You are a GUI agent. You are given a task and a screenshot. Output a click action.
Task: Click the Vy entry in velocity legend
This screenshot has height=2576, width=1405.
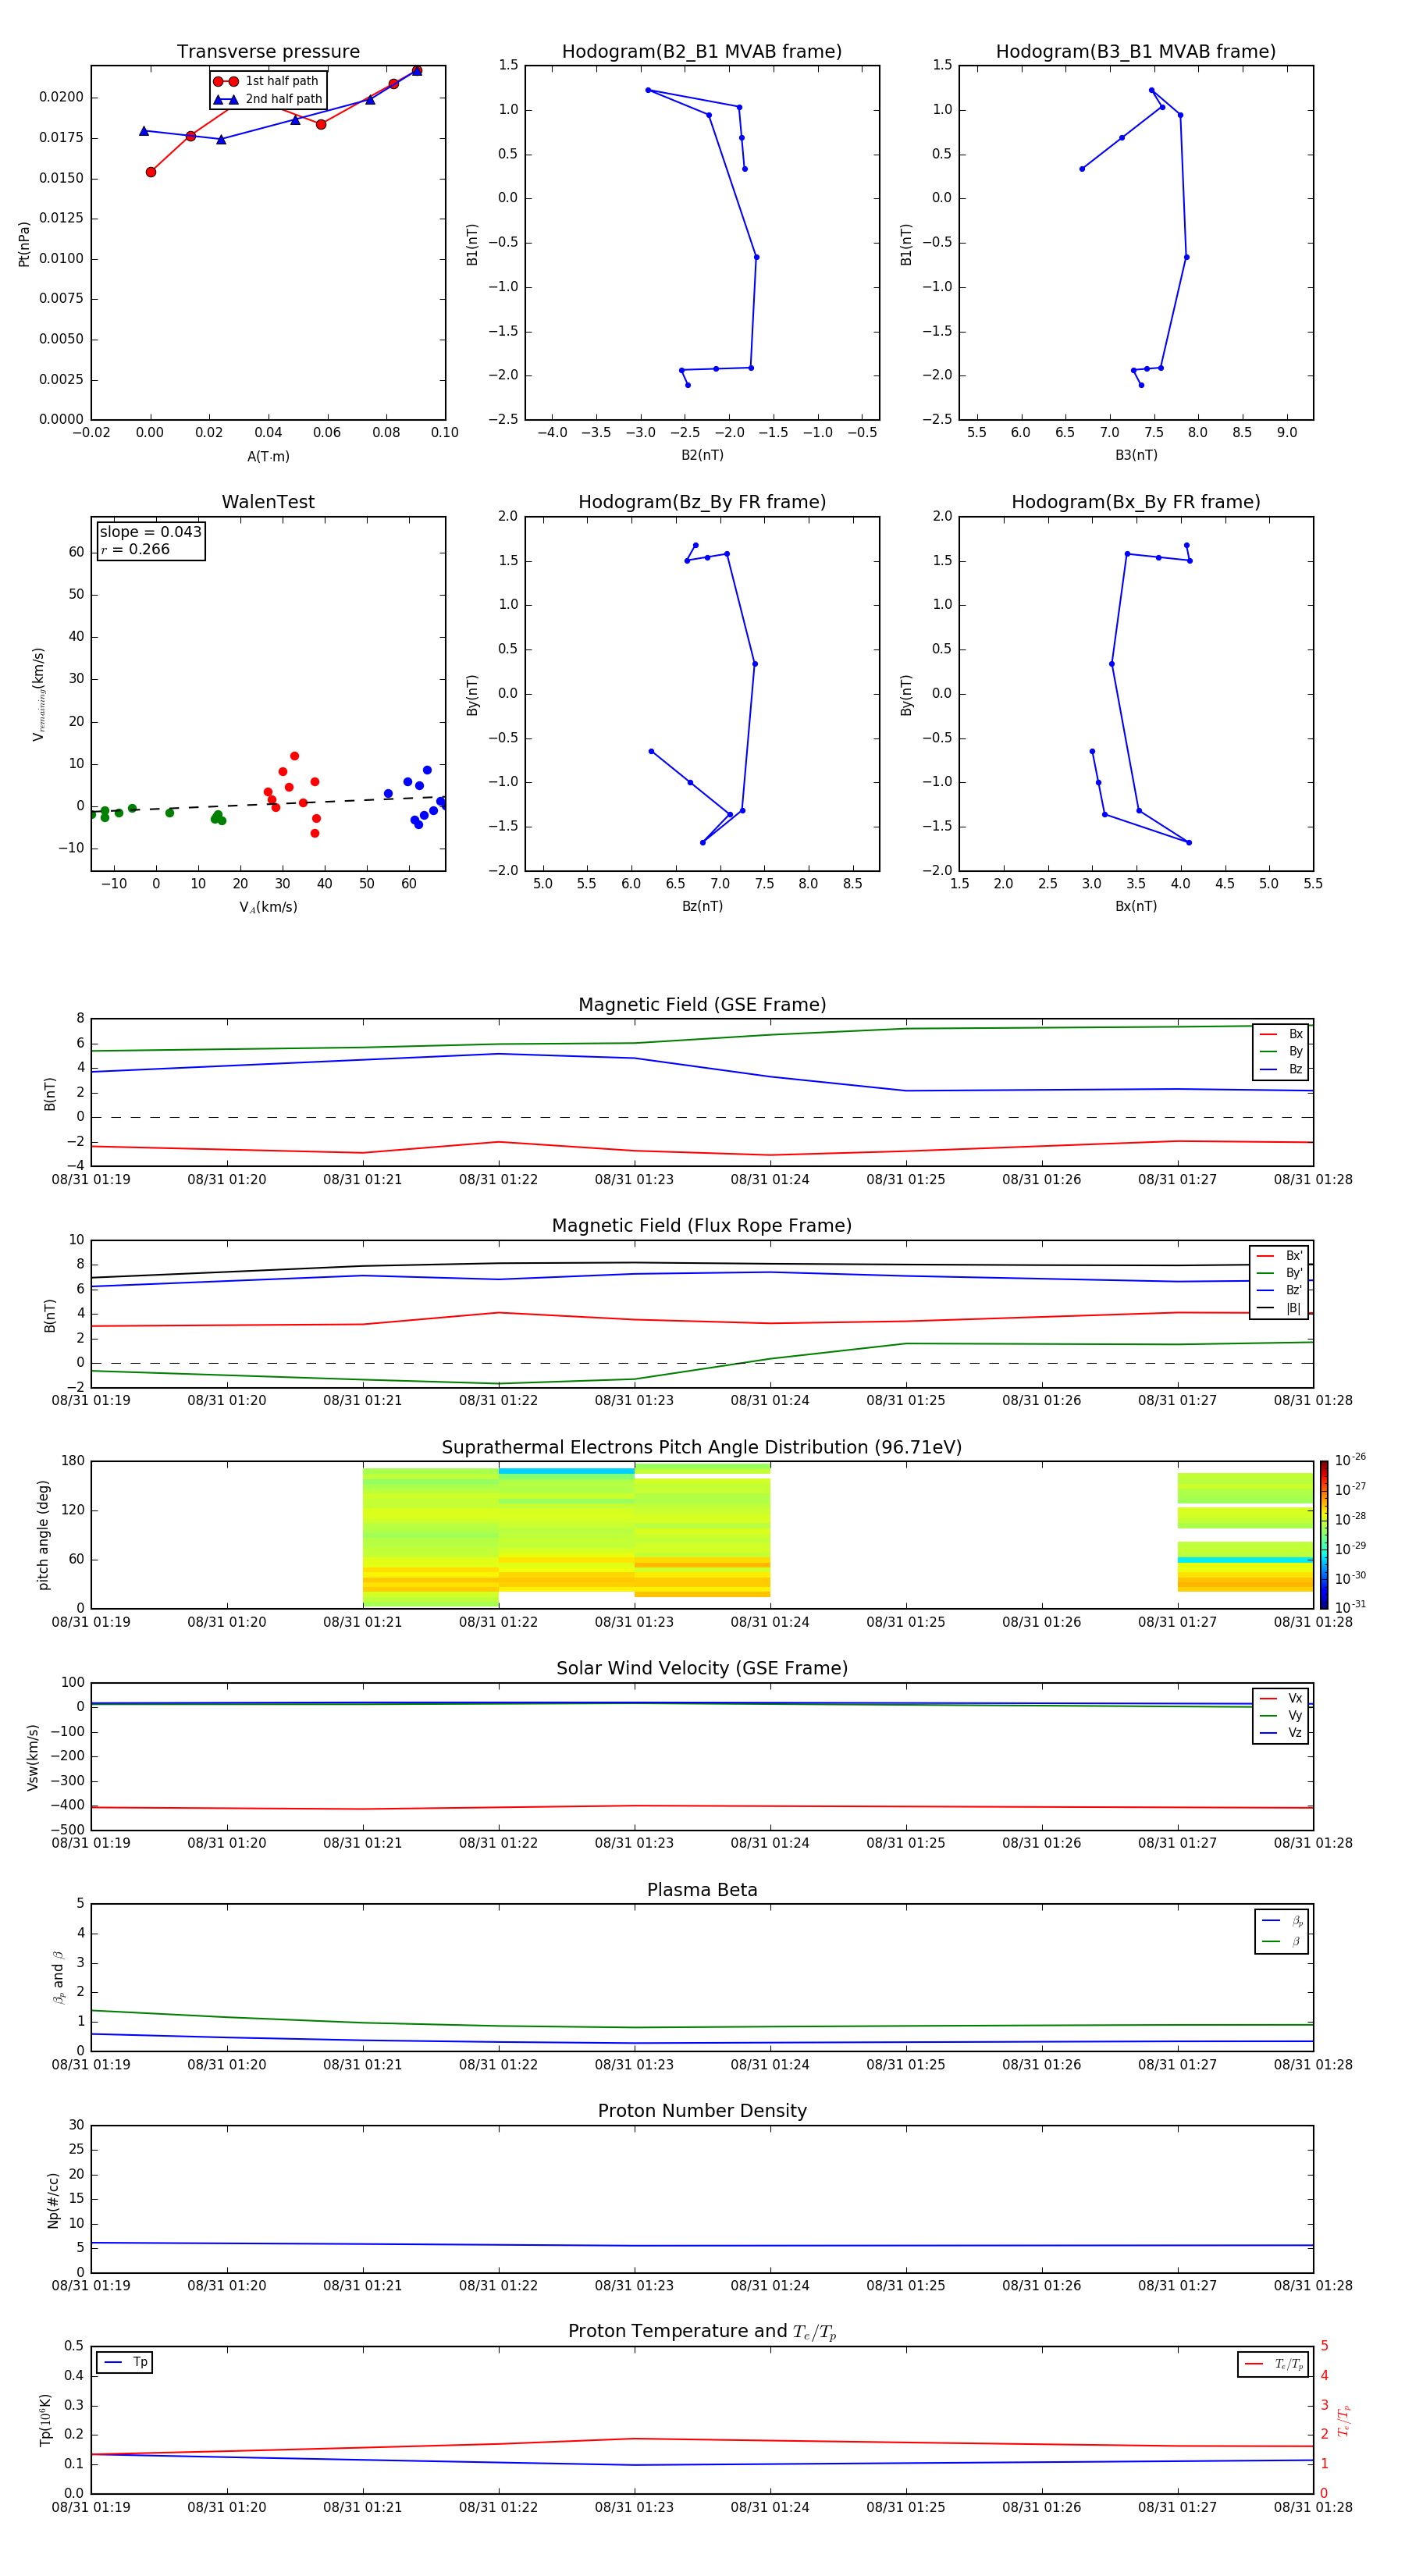(1281, 1715)
